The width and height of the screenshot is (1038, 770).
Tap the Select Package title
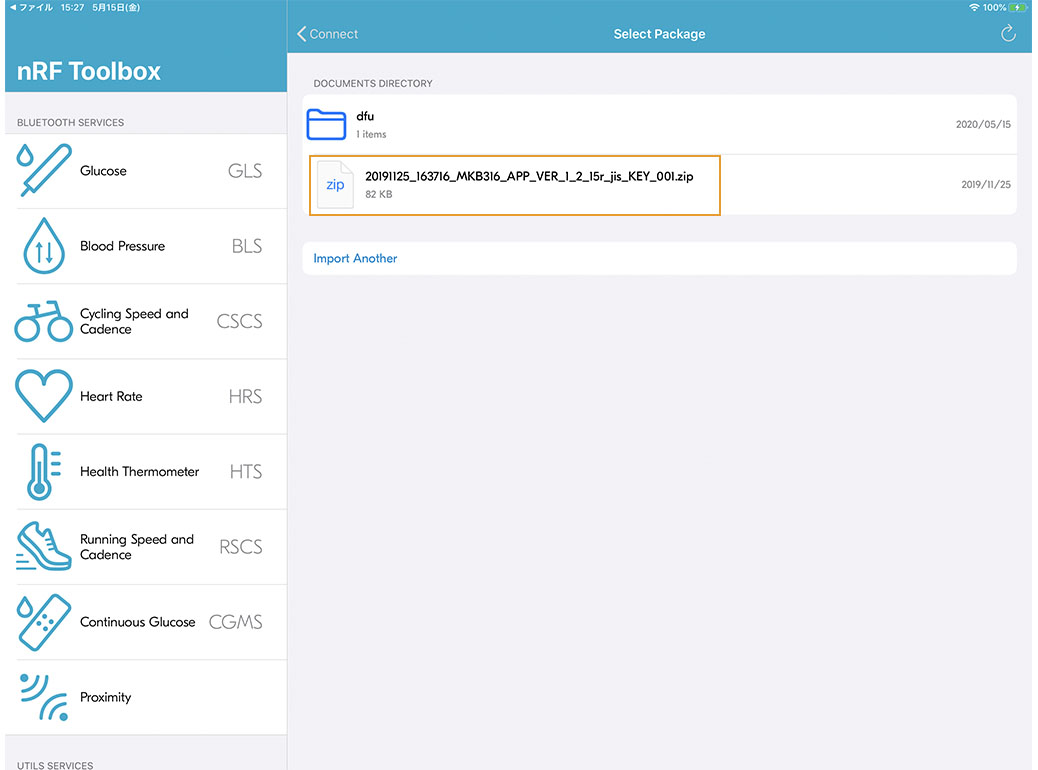pos(659,34)
